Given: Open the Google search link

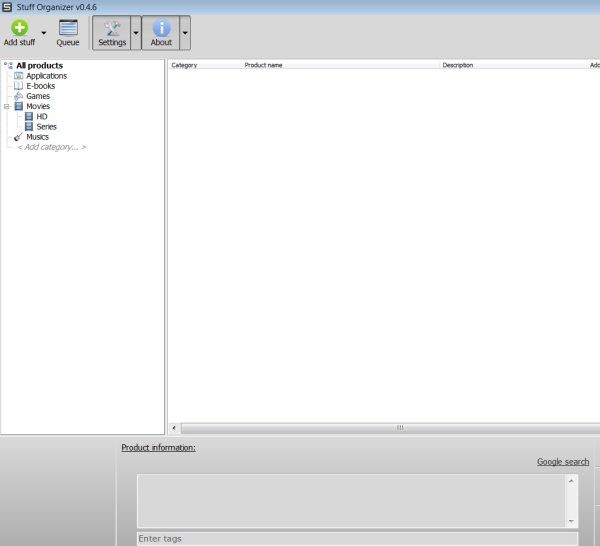Looking at the screenshot, I should (x=562, y=462).
